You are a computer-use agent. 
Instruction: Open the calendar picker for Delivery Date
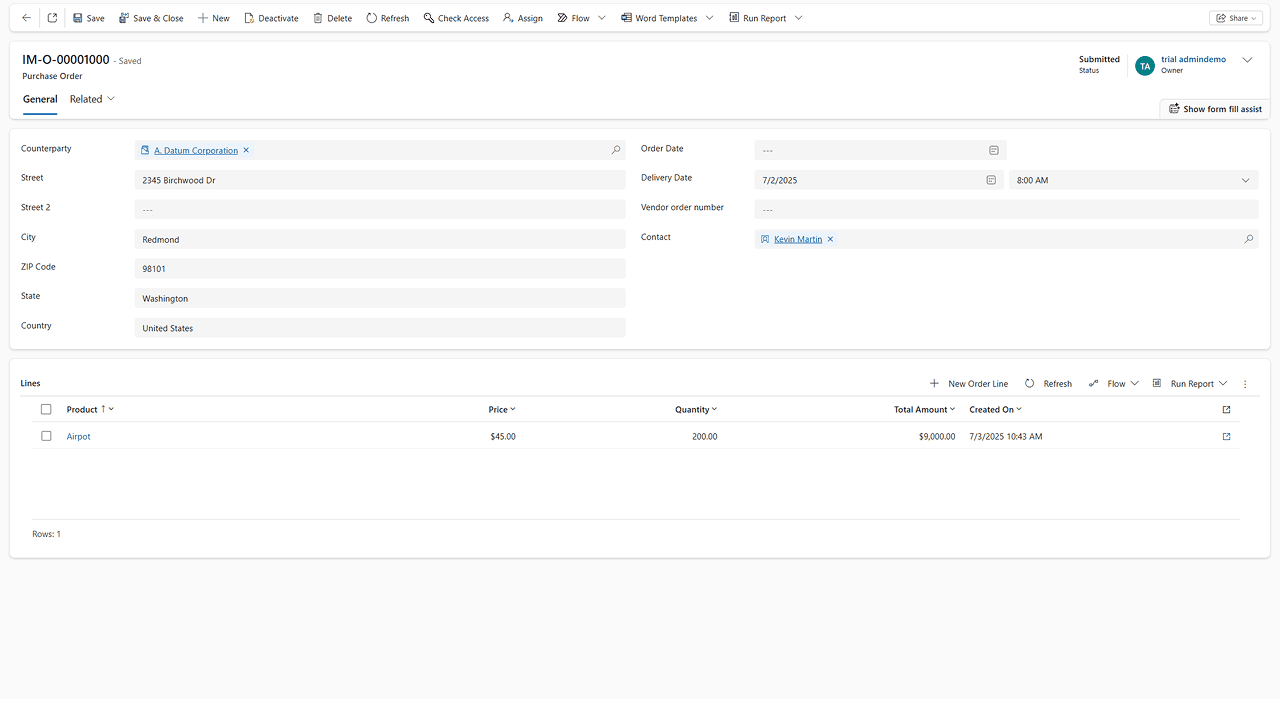(x=990, y=180)
